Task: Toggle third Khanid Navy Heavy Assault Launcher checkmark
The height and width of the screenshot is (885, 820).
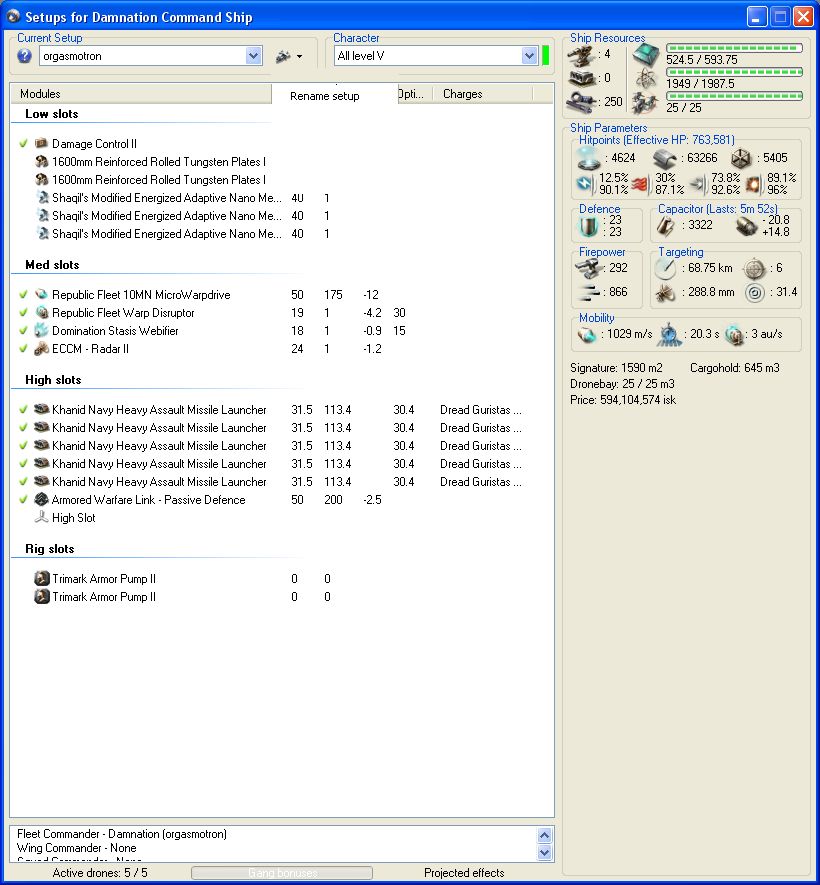Action: click(x=23, y=445)
